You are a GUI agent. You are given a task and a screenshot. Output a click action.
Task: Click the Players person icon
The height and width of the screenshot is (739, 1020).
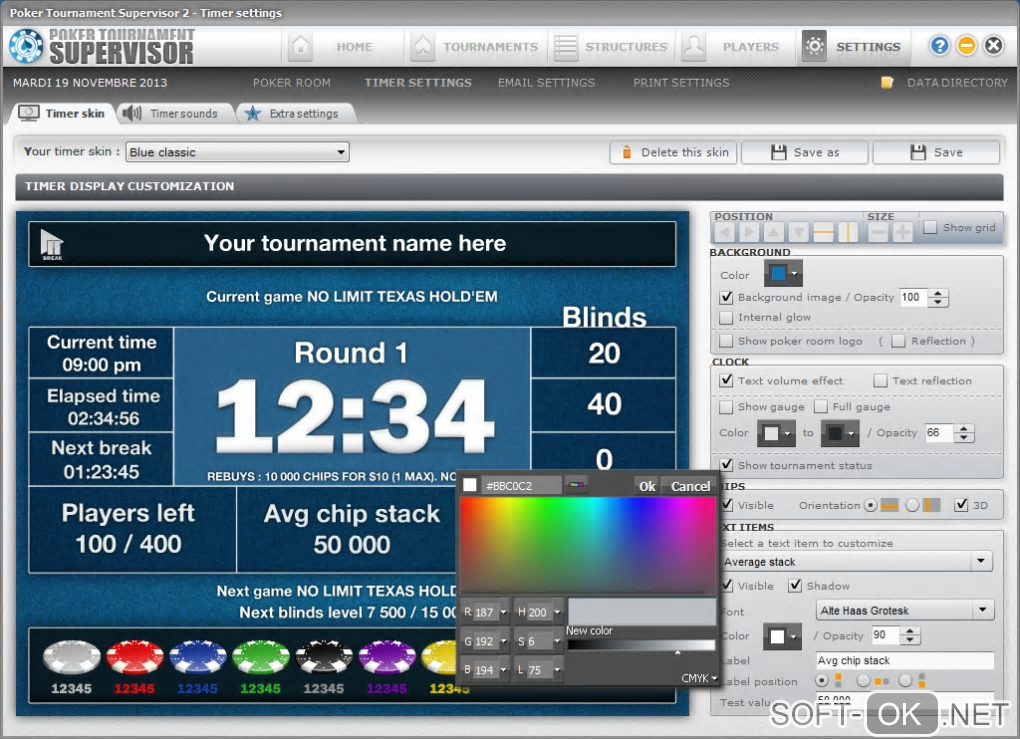pyautogui.click(x=693, y=47)
